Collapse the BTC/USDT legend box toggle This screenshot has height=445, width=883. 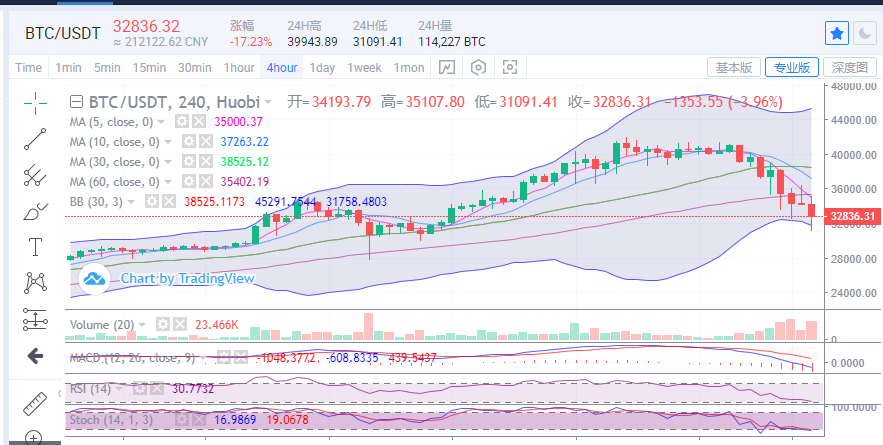pyautogui.click(x=76, y=102)
